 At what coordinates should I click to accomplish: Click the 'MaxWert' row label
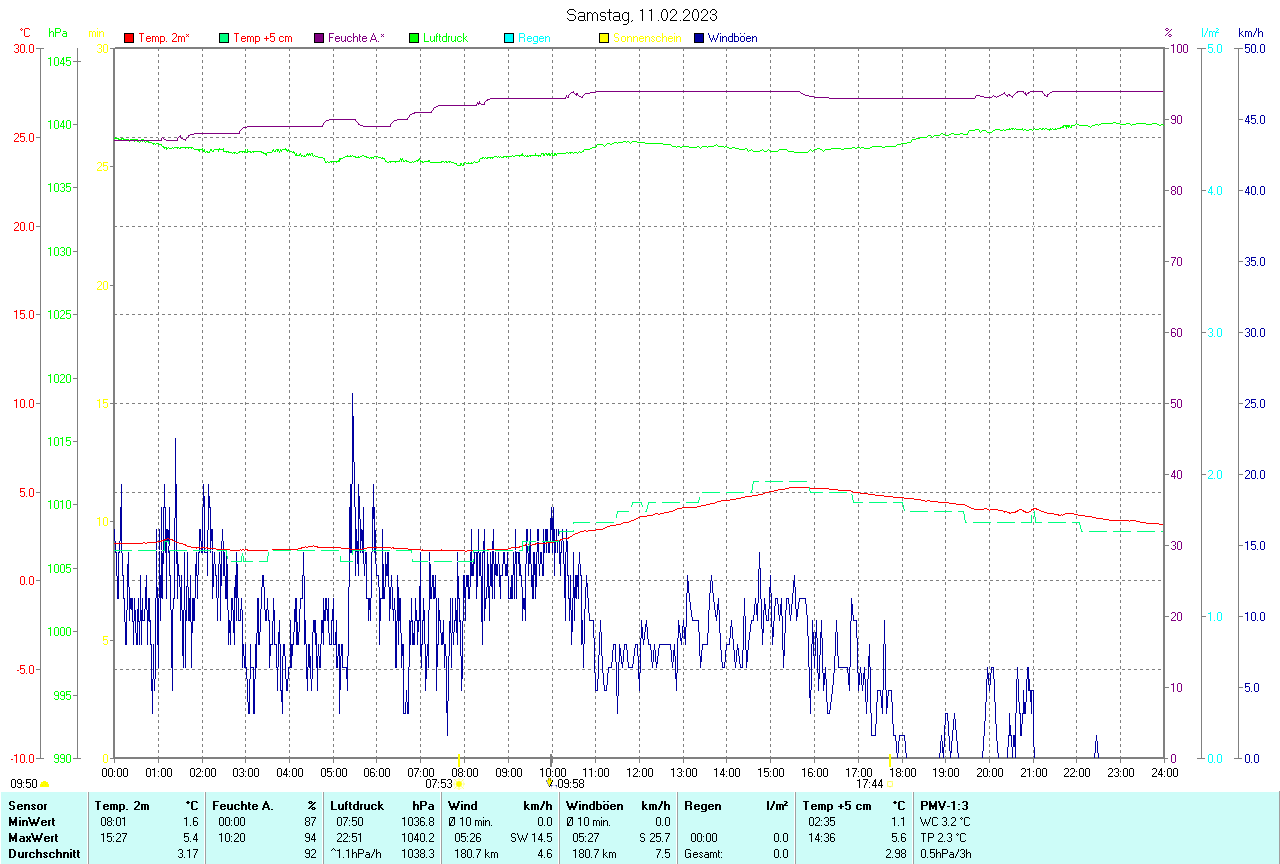pos(31,837)
